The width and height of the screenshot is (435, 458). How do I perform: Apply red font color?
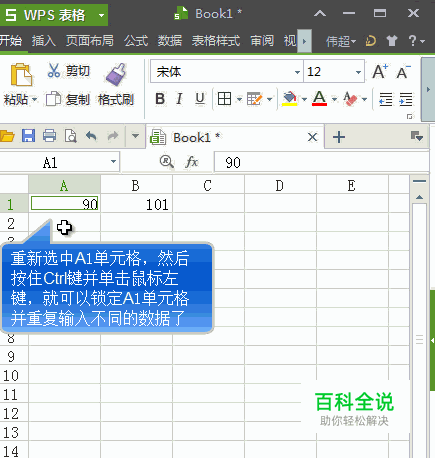(x=319, y=99)
